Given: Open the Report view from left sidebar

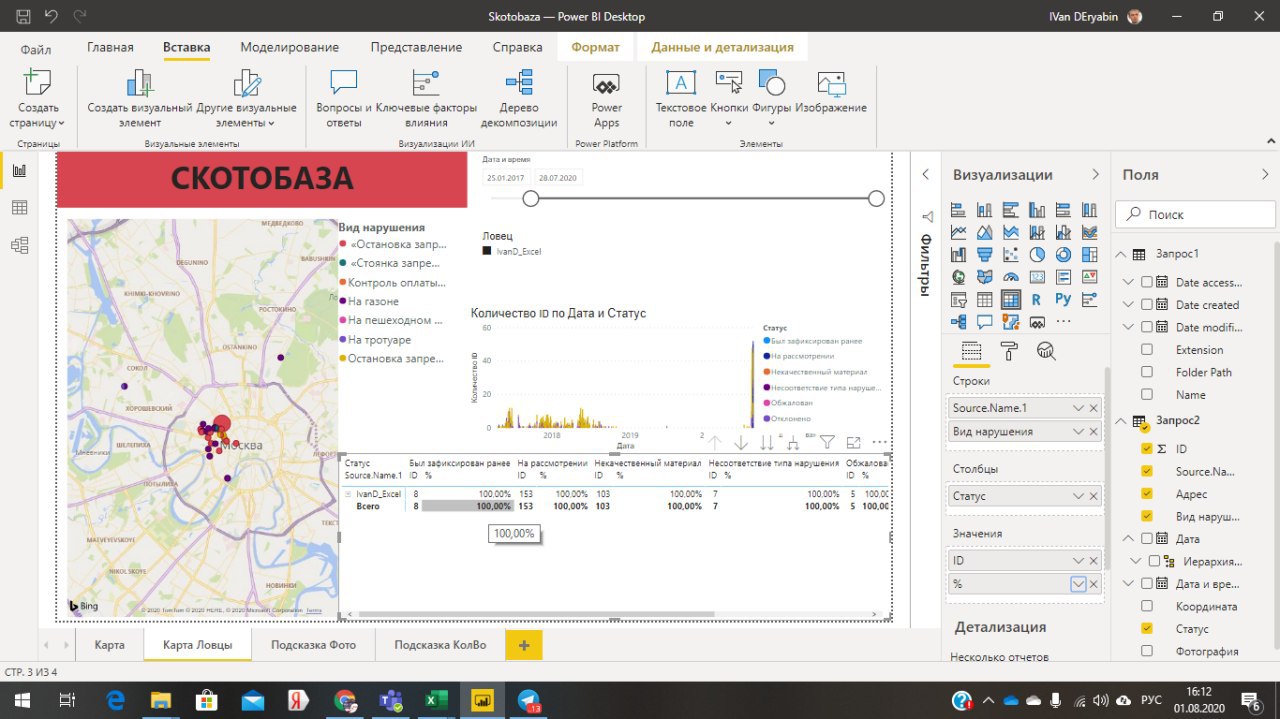Looking at the screenshot, I should tap(19, 170).
